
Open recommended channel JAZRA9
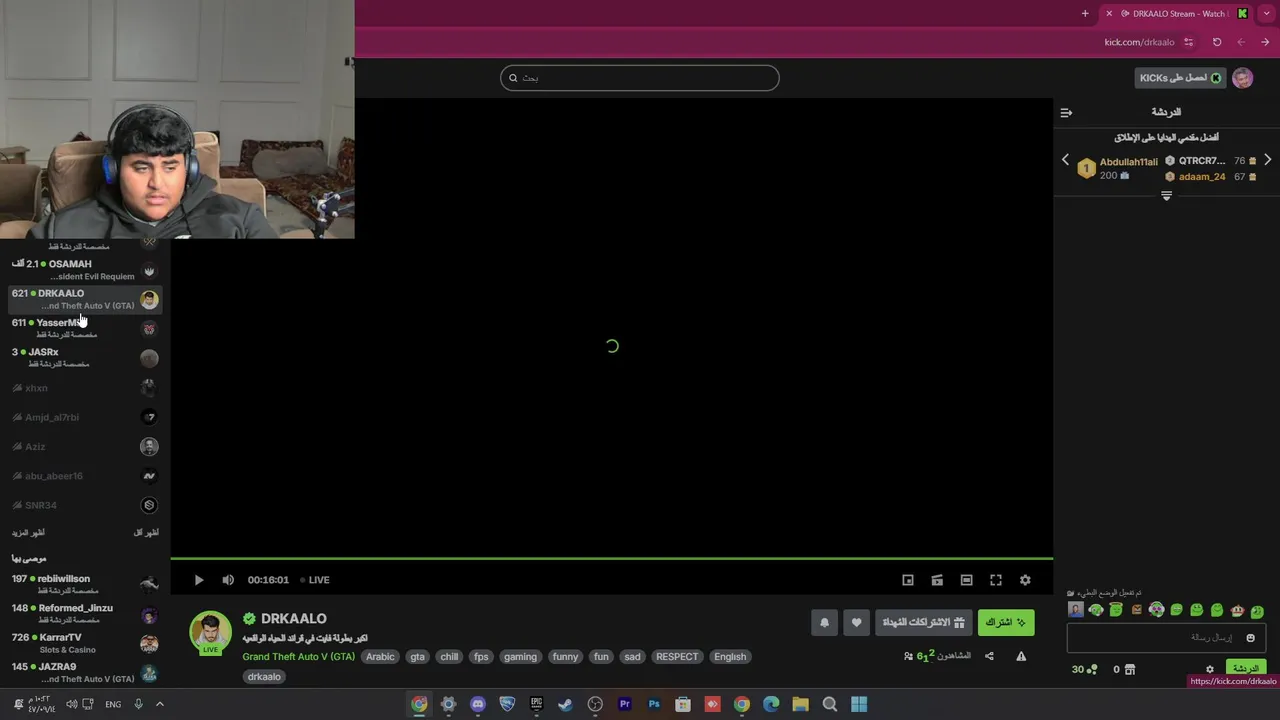(x=85, y=672)
